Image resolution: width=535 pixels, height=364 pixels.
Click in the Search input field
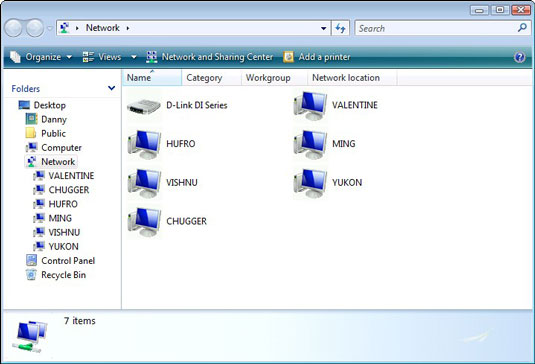[436, 28]
